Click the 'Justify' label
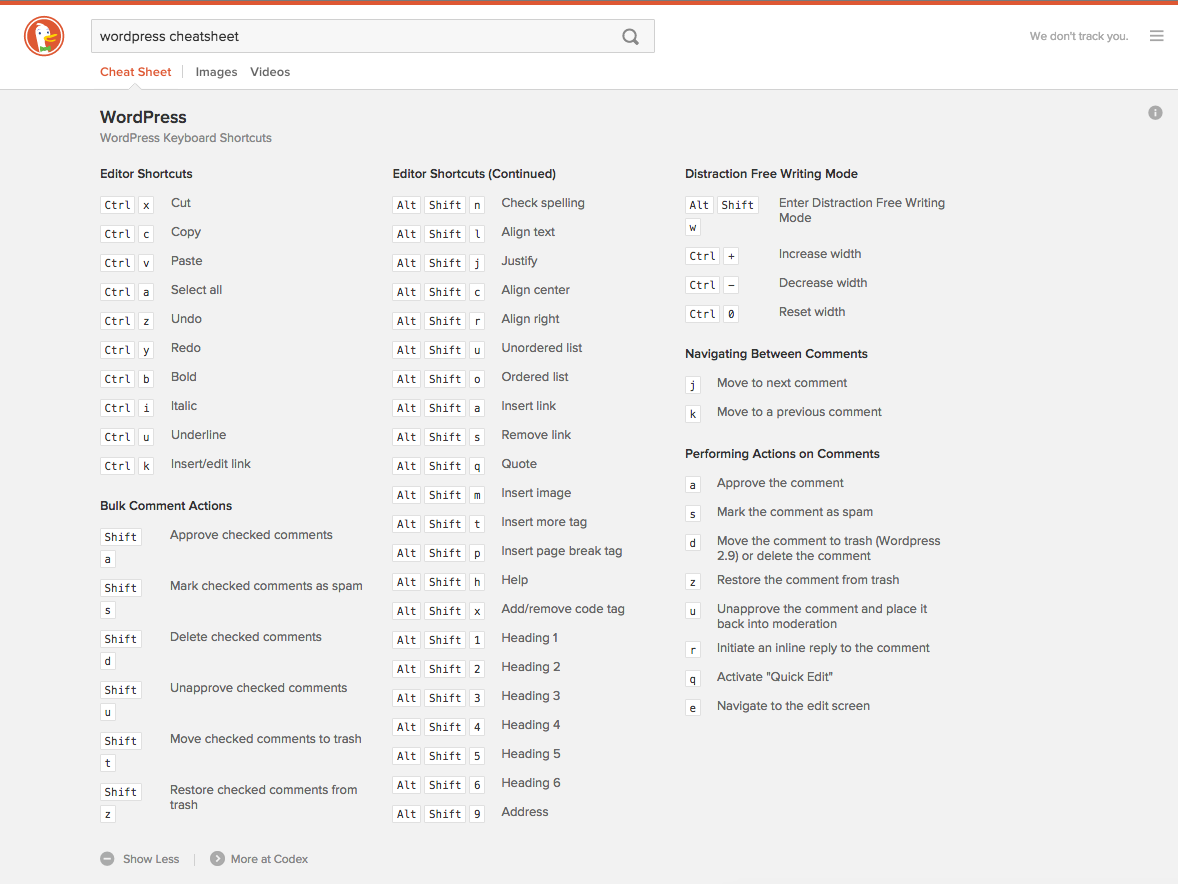The image size is (1178, 884). (x=519, y=261)
